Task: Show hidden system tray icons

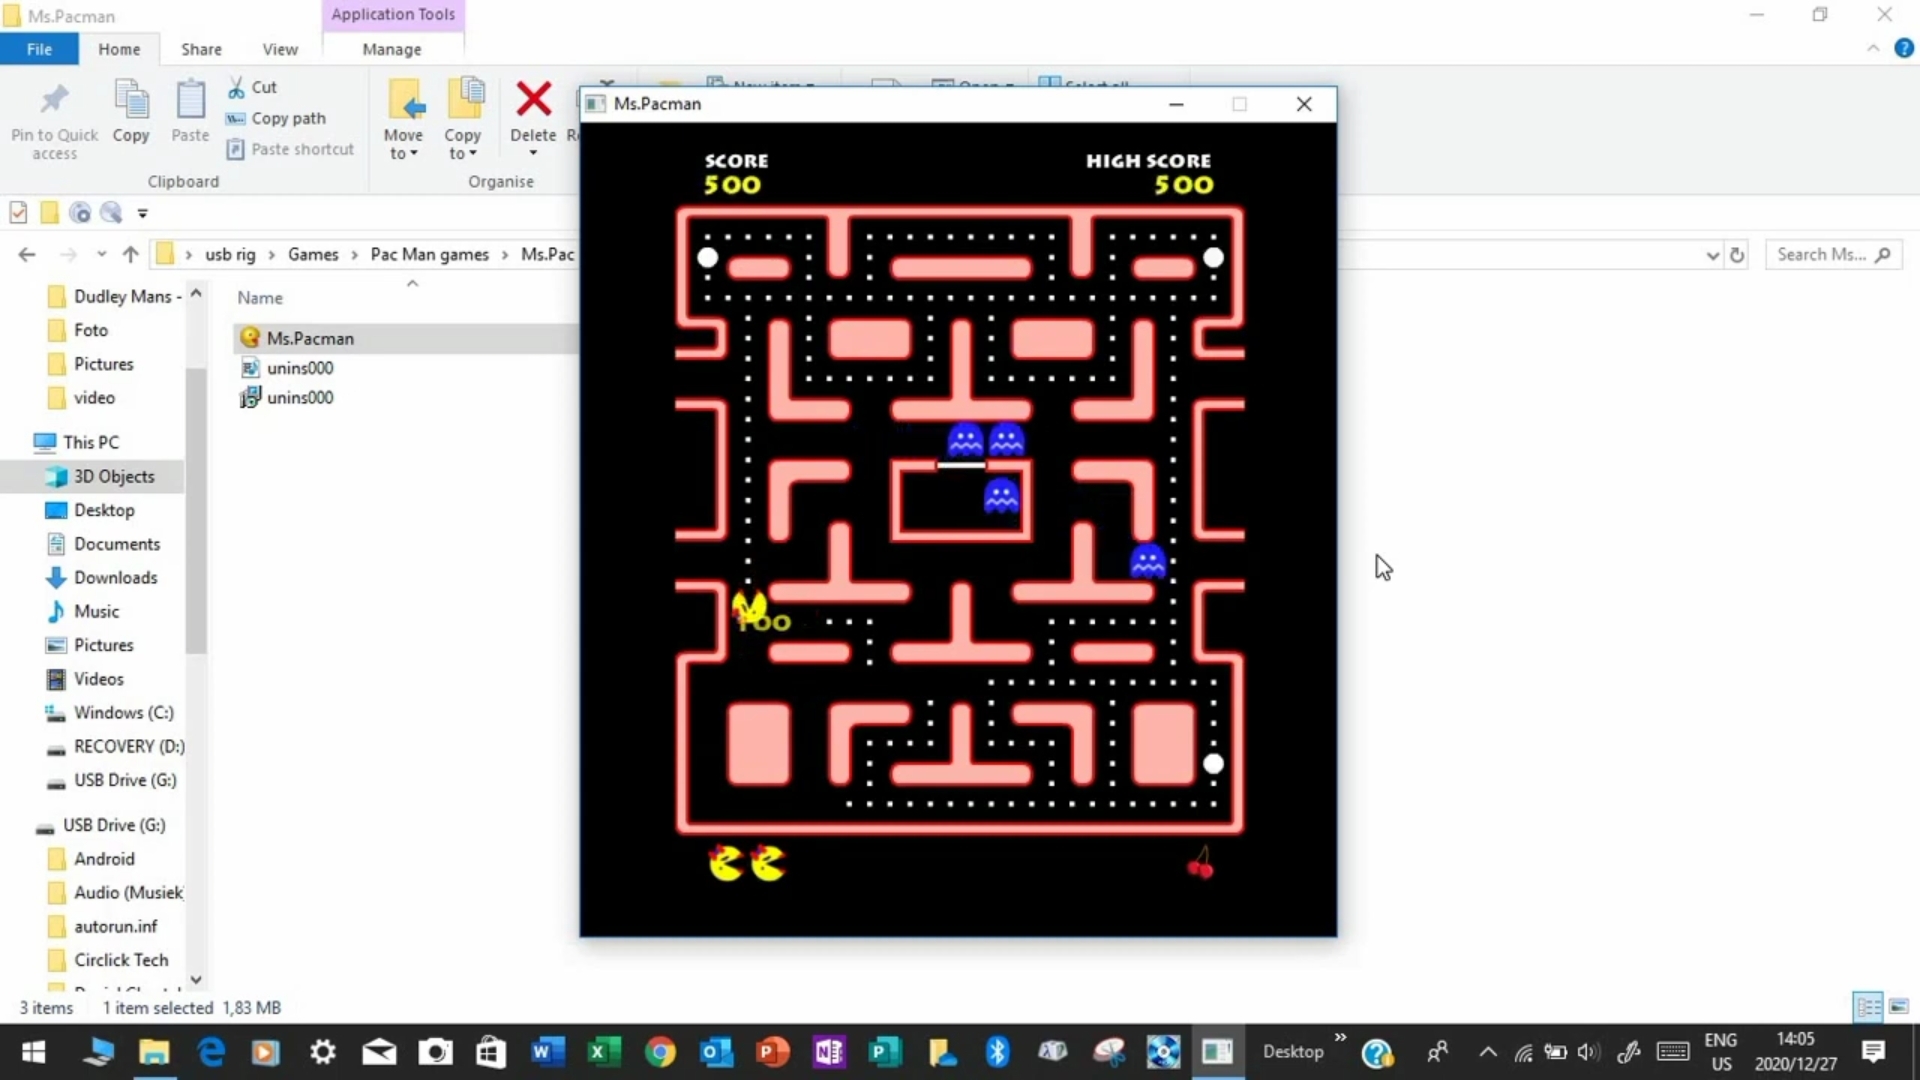Action: pyautogui.click(x=1488, y=1052)
